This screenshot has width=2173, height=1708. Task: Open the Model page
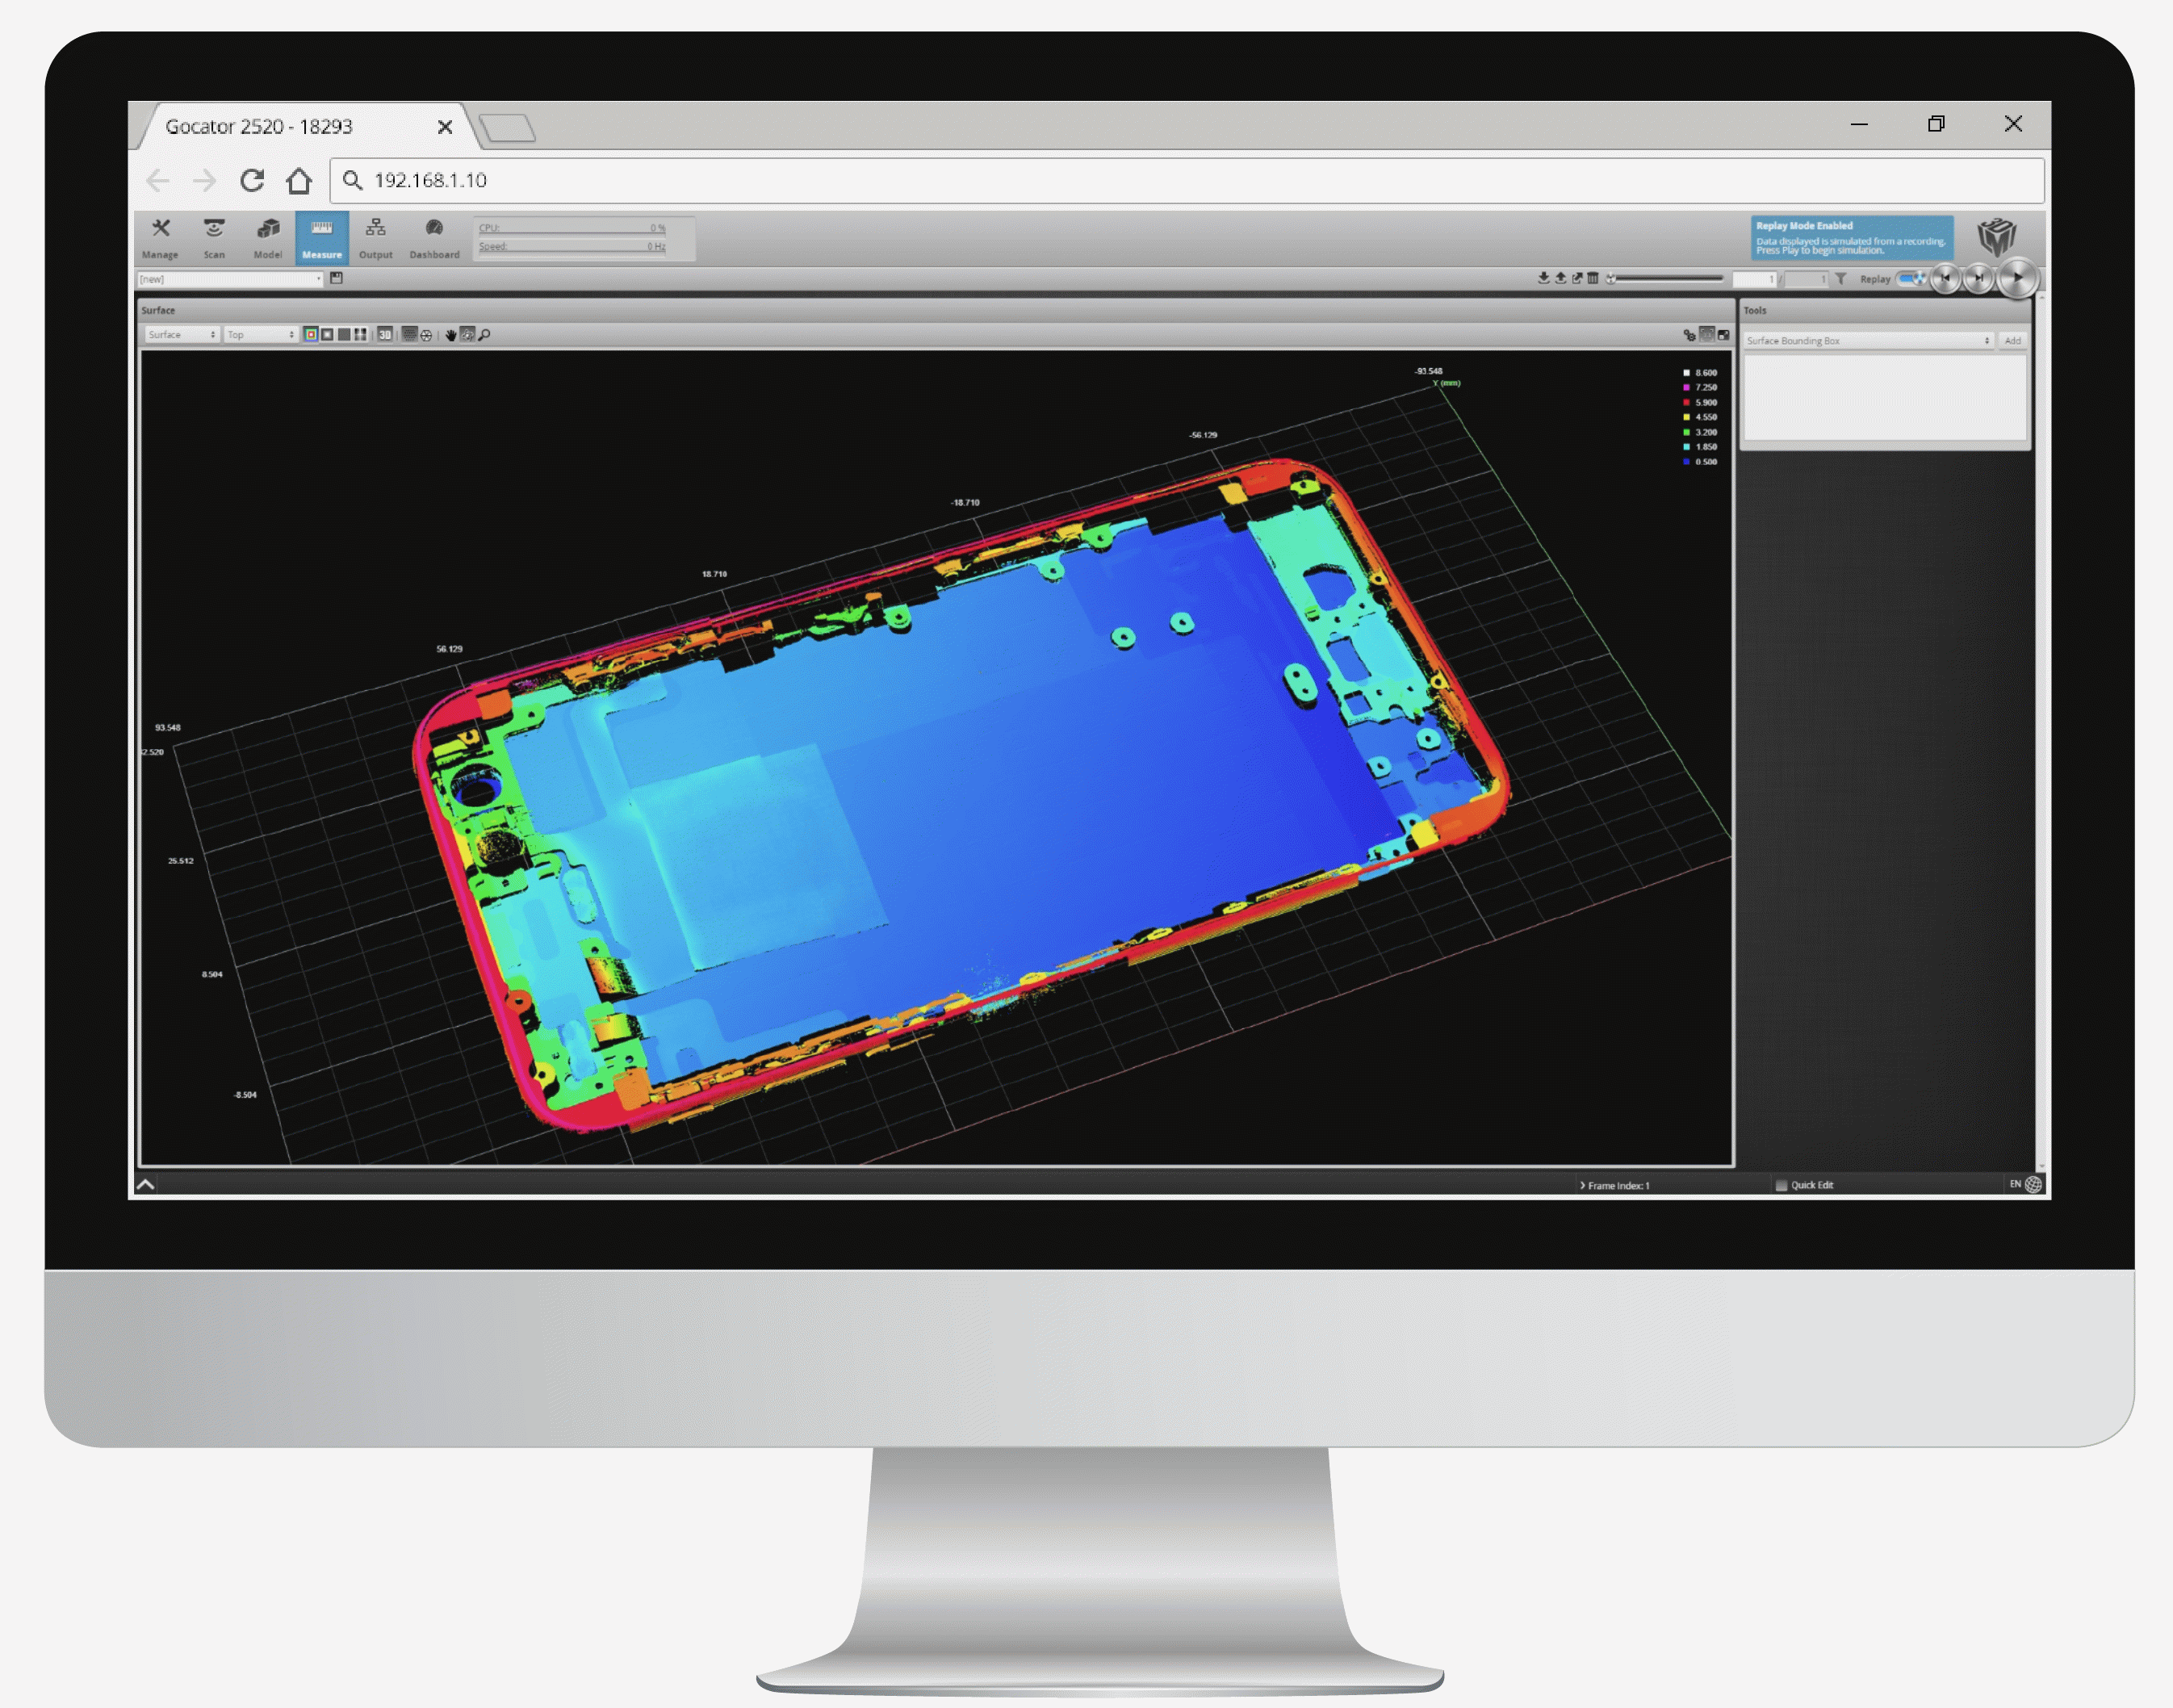[267, 238]
